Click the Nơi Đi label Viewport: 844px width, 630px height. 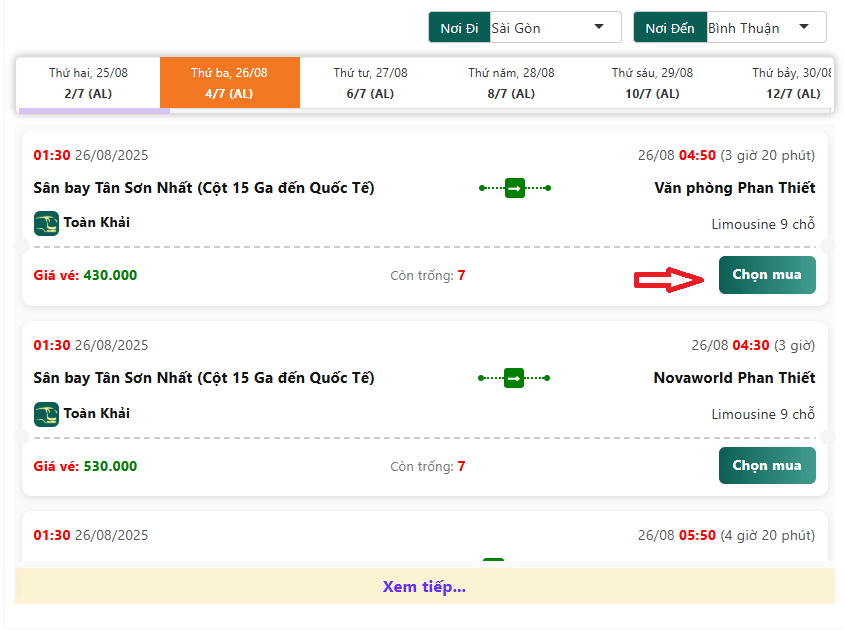point(459,27)
